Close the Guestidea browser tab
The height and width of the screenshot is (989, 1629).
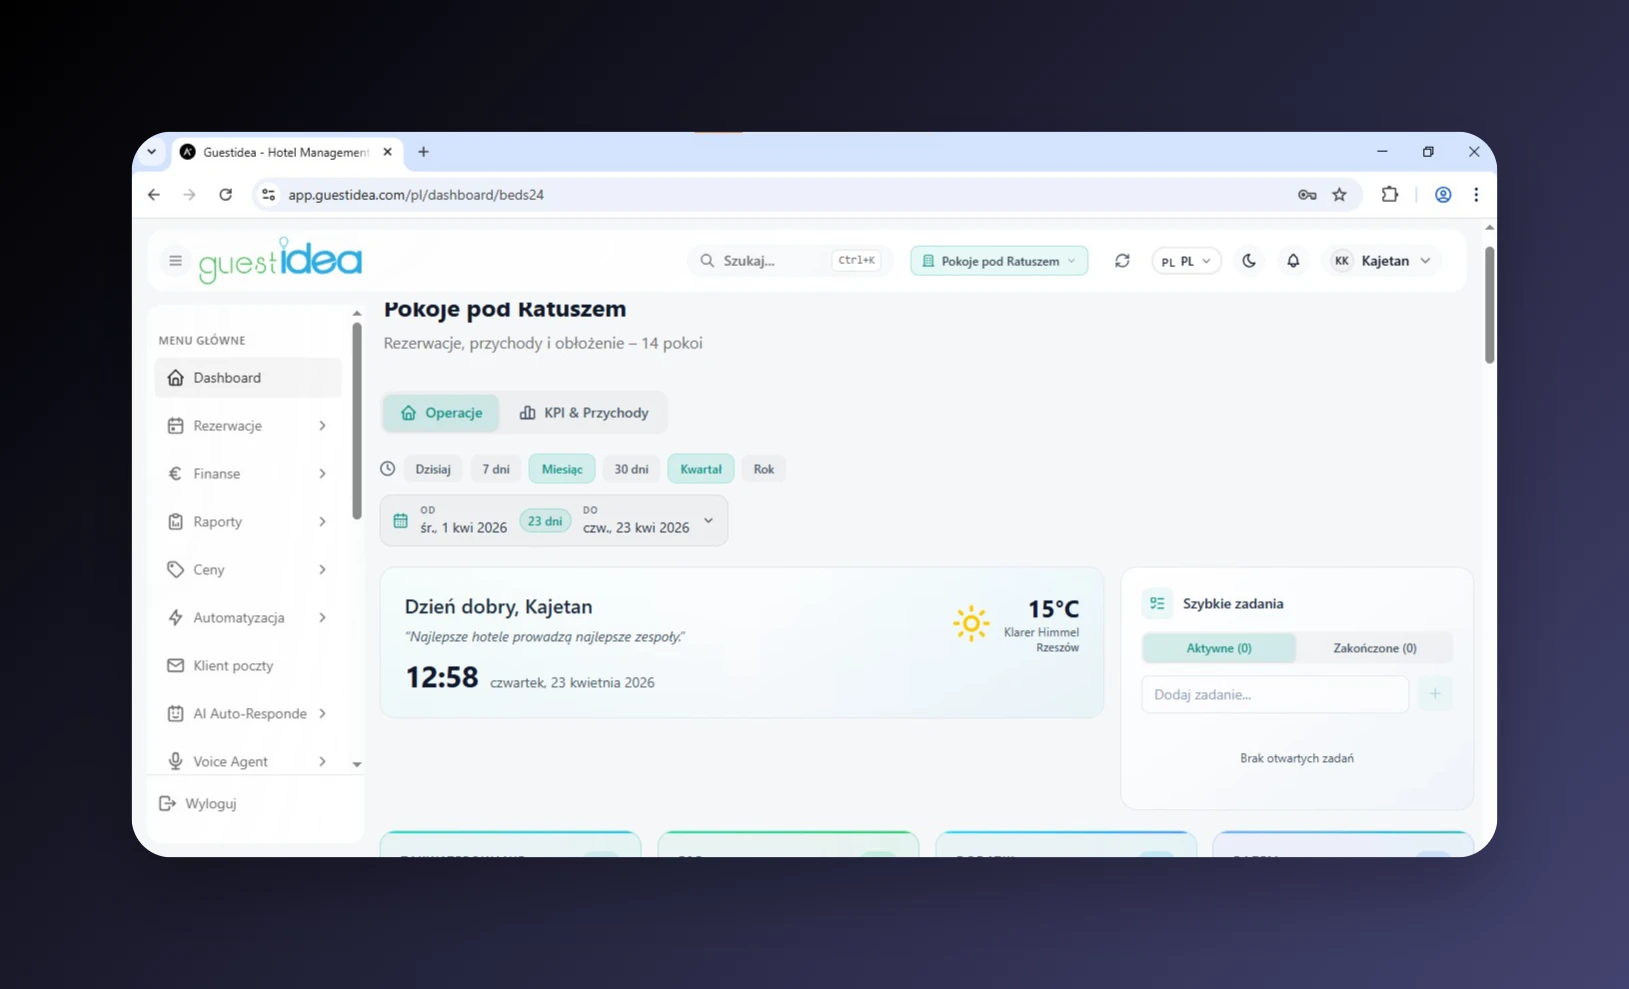tap(388, 152)
